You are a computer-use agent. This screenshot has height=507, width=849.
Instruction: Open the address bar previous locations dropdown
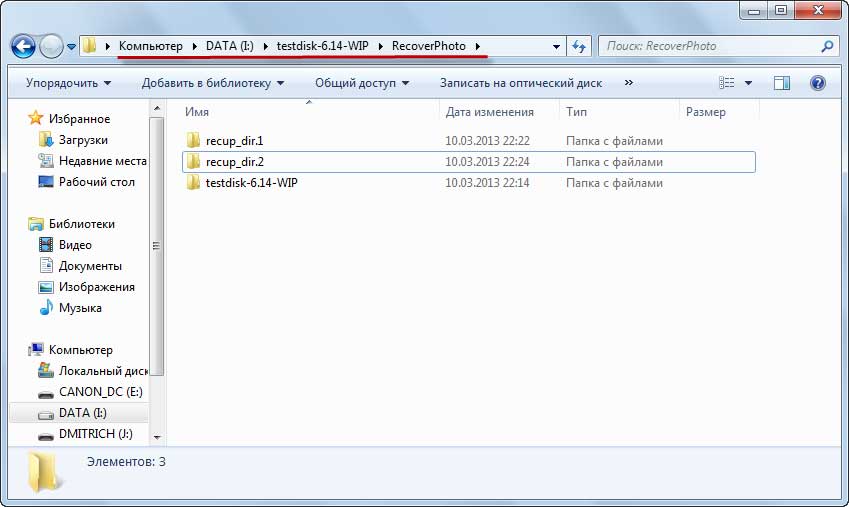[x=556, y=47]
